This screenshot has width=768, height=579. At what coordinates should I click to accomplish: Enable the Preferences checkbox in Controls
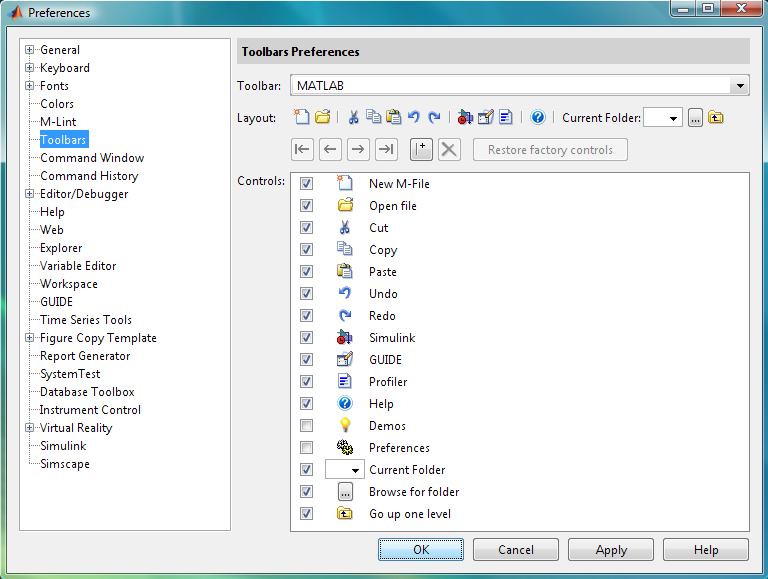[x=307, y=448]
